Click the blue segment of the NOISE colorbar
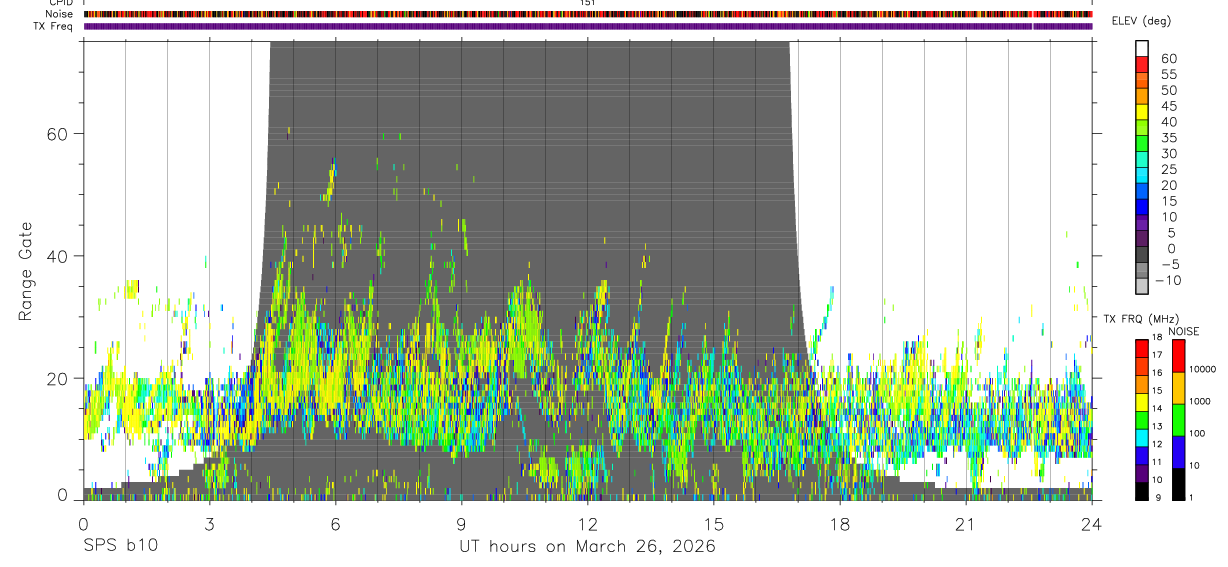The image size is (1228, 567). [1177, 452]
